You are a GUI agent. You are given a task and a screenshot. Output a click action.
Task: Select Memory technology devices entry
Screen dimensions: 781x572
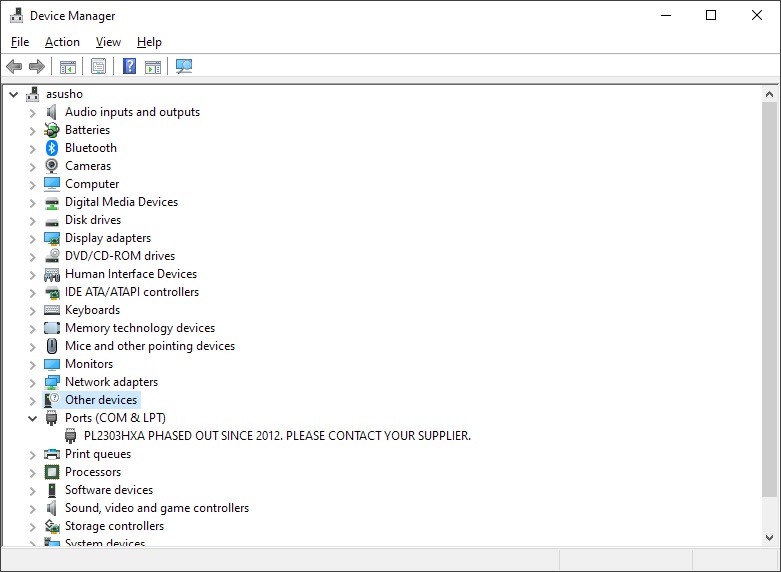click(140, 328)
